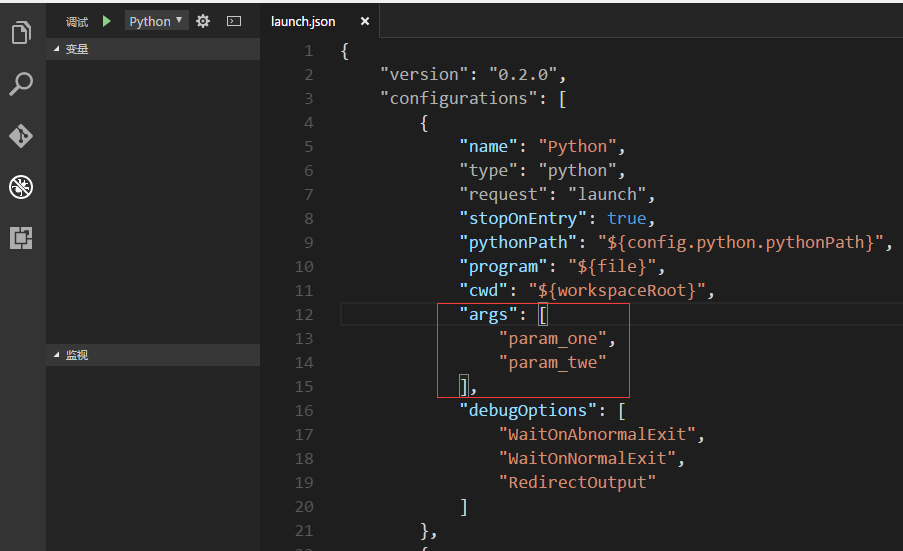Open the Extensions view icon
The image size is (903, 551).
[21, 238]
